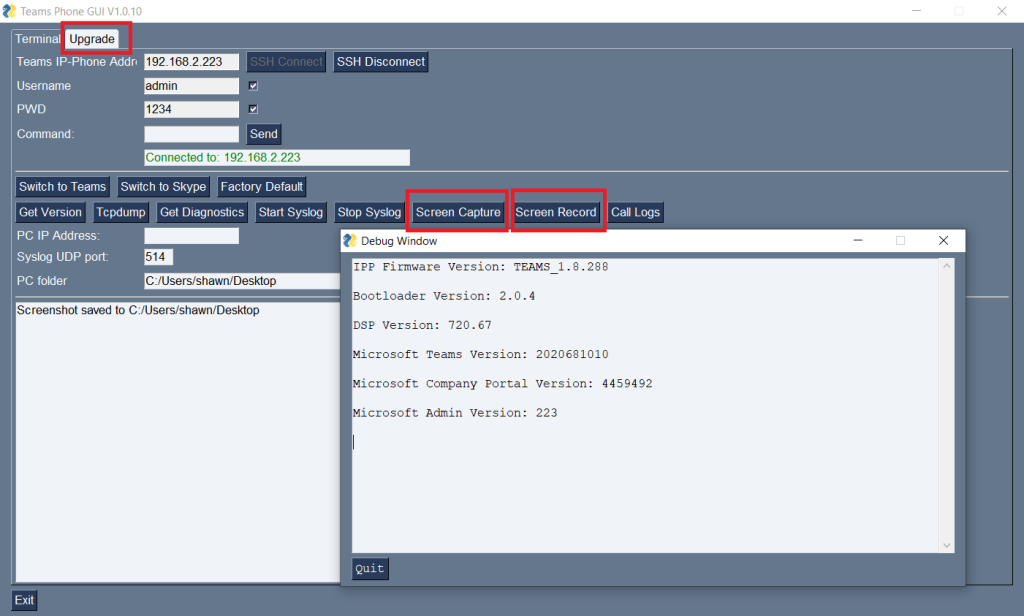This screenshot has height=616, width=1024.
Task: Click the Command input field
Action: (x=191, y=134)
